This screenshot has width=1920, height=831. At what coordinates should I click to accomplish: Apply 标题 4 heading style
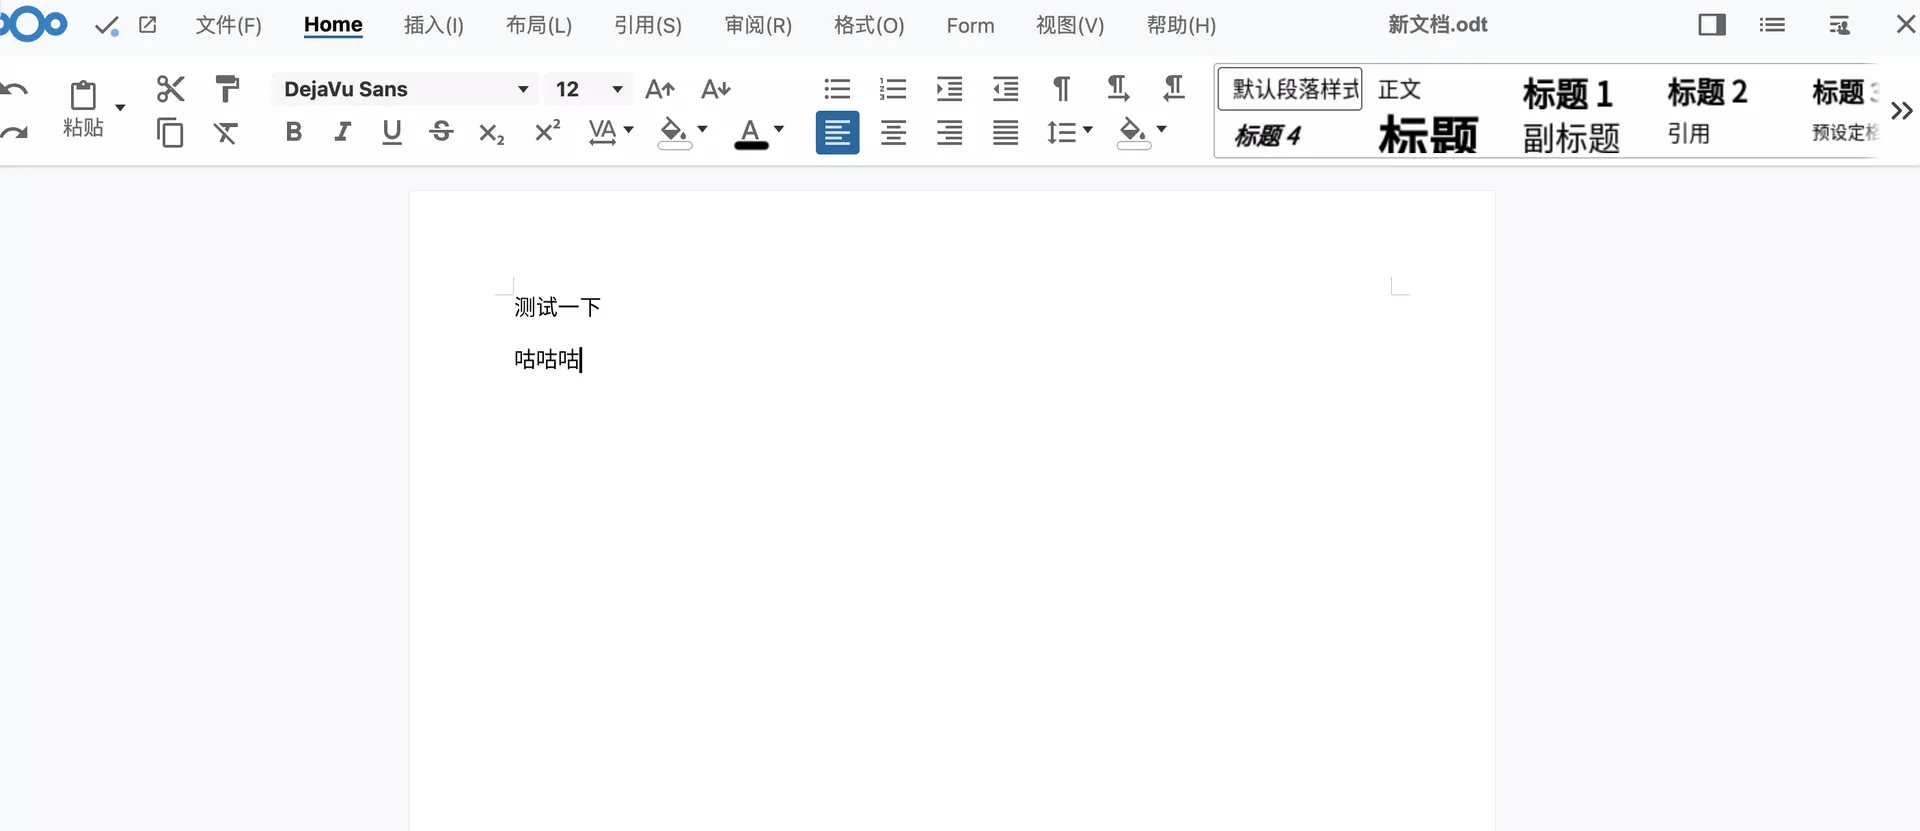pyautogui.click(x=1267, y=135)
